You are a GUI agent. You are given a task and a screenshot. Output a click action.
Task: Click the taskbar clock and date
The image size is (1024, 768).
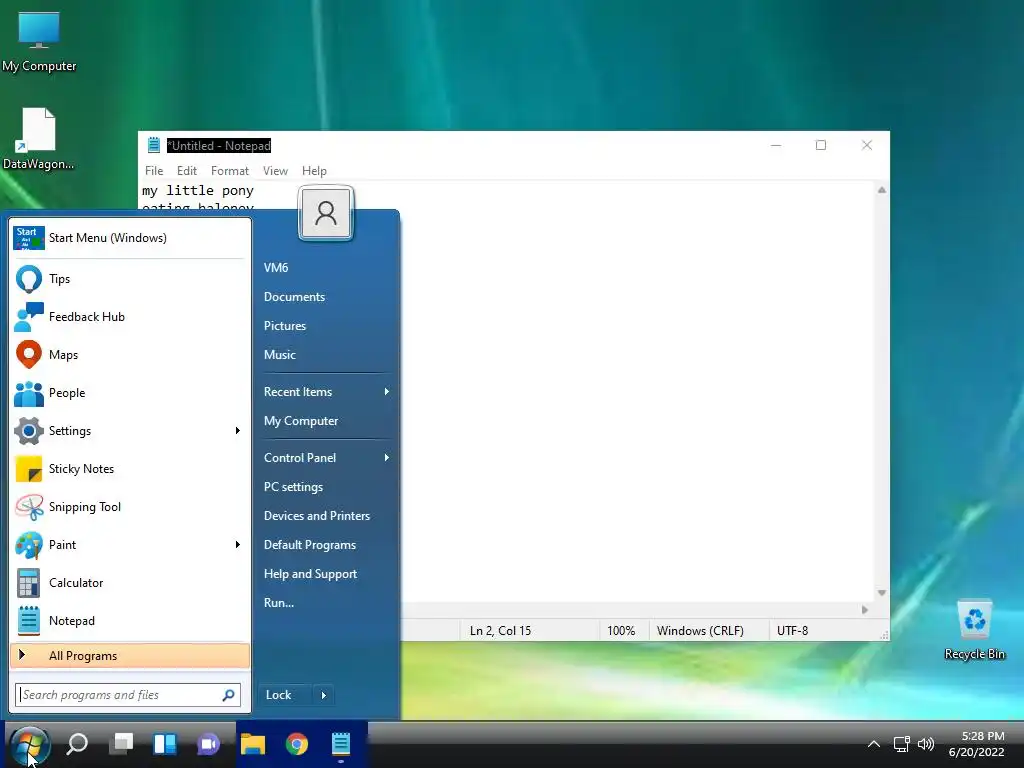tap(976, 744)
